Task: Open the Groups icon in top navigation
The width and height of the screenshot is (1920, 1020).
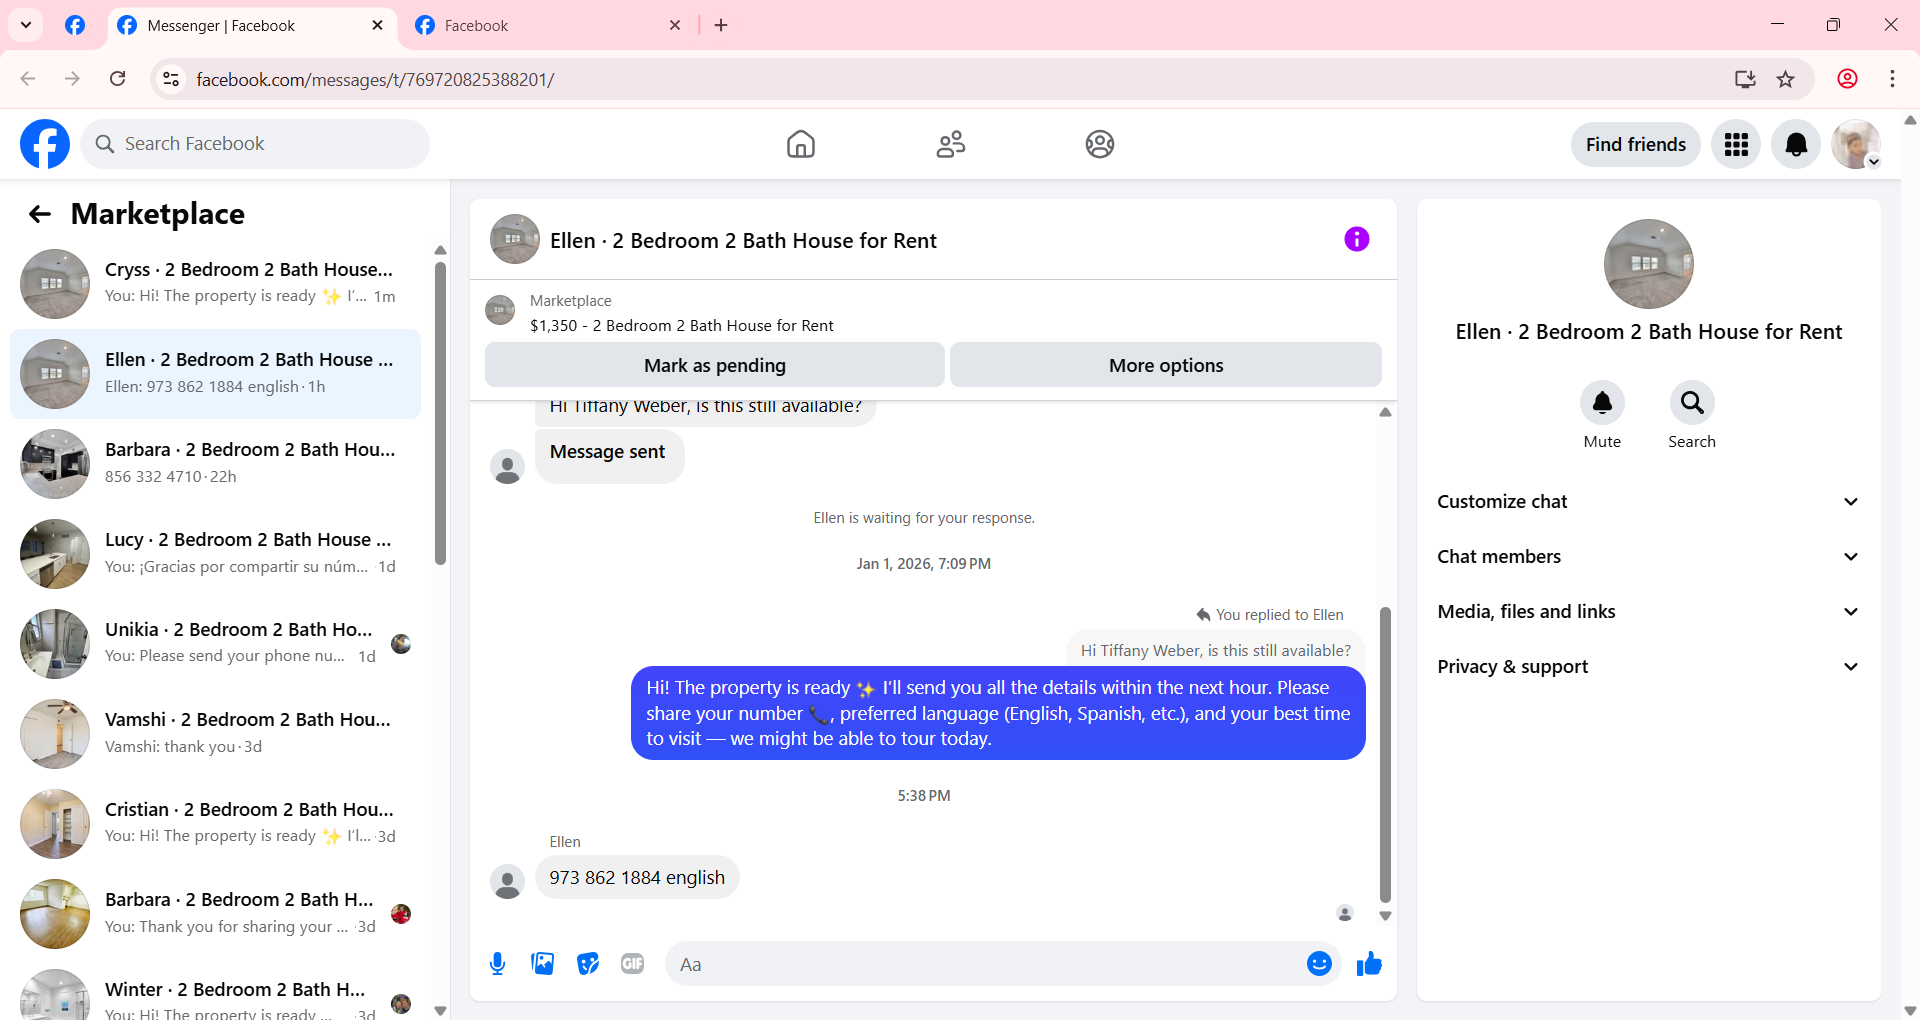Action: coord(1100,144)
